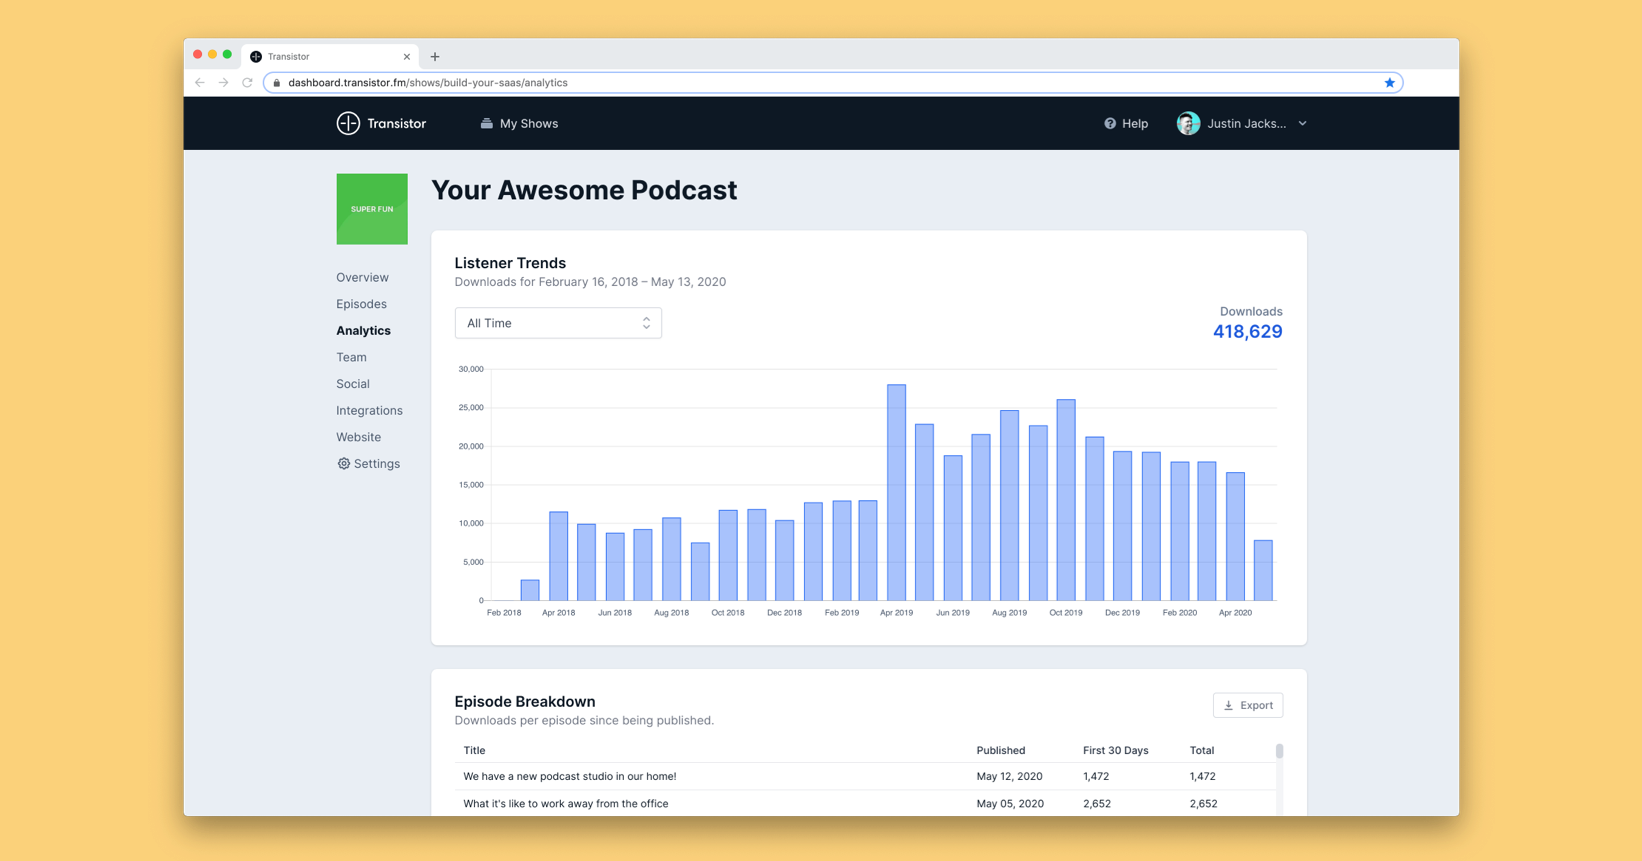
Task: Click the Transistor logo icon
Action: tap(348, 123)
